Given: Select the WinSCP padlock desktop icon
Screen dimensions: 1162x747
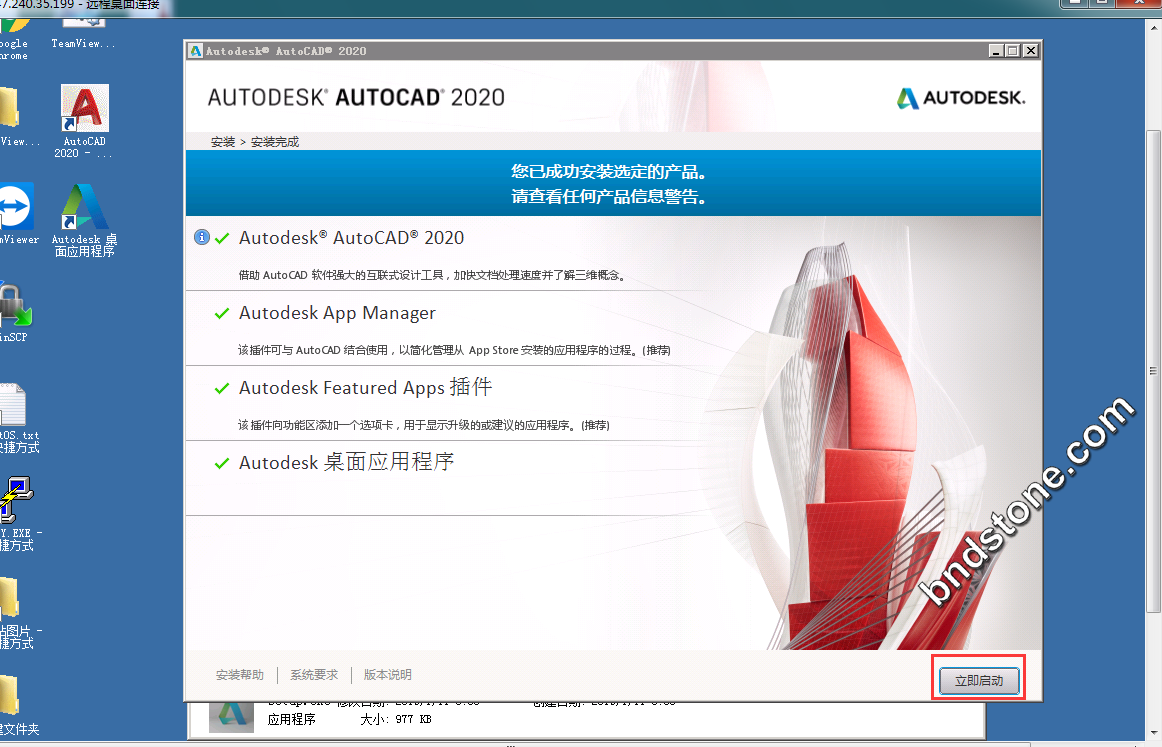Looking at the screenshot, I should pos(14,305).
